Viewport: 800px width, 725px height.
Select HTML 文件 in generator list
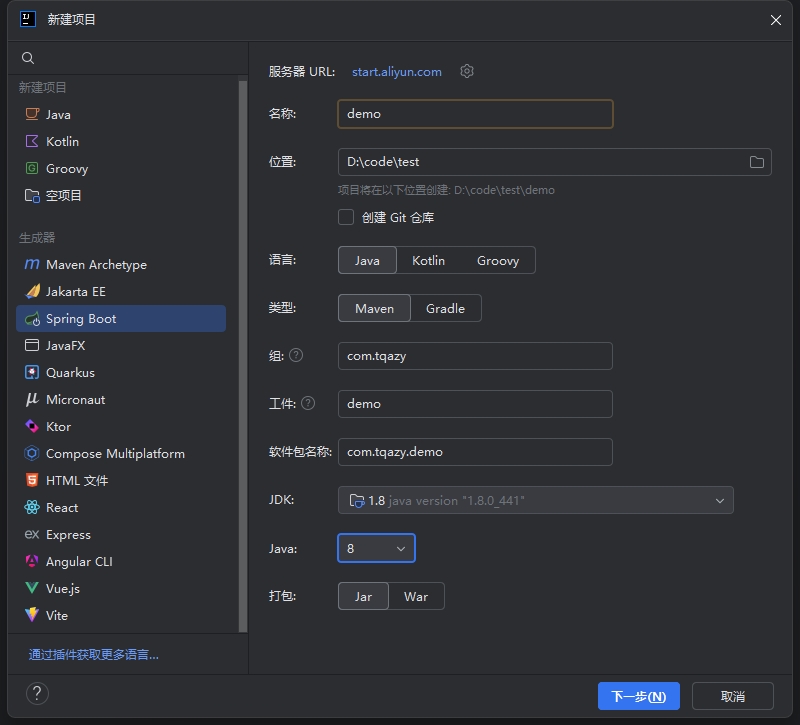point(121,481)
